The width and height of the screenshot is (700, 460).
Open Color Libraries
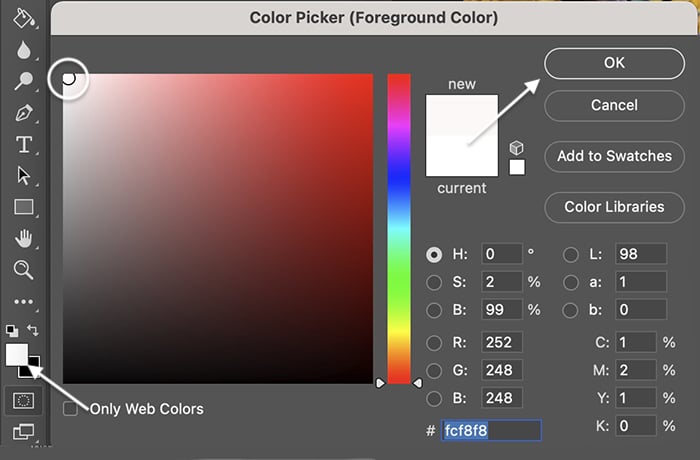(x=614, y=207)
